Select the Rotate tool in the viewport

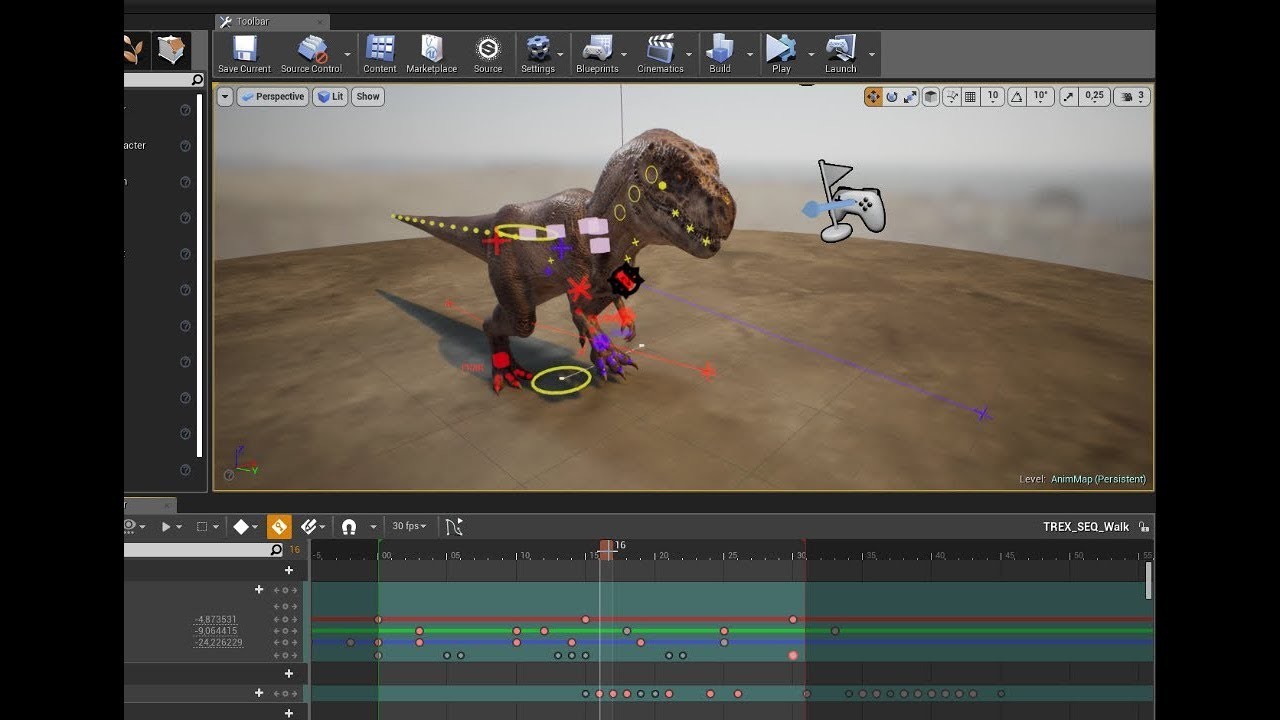click(892, 96)
